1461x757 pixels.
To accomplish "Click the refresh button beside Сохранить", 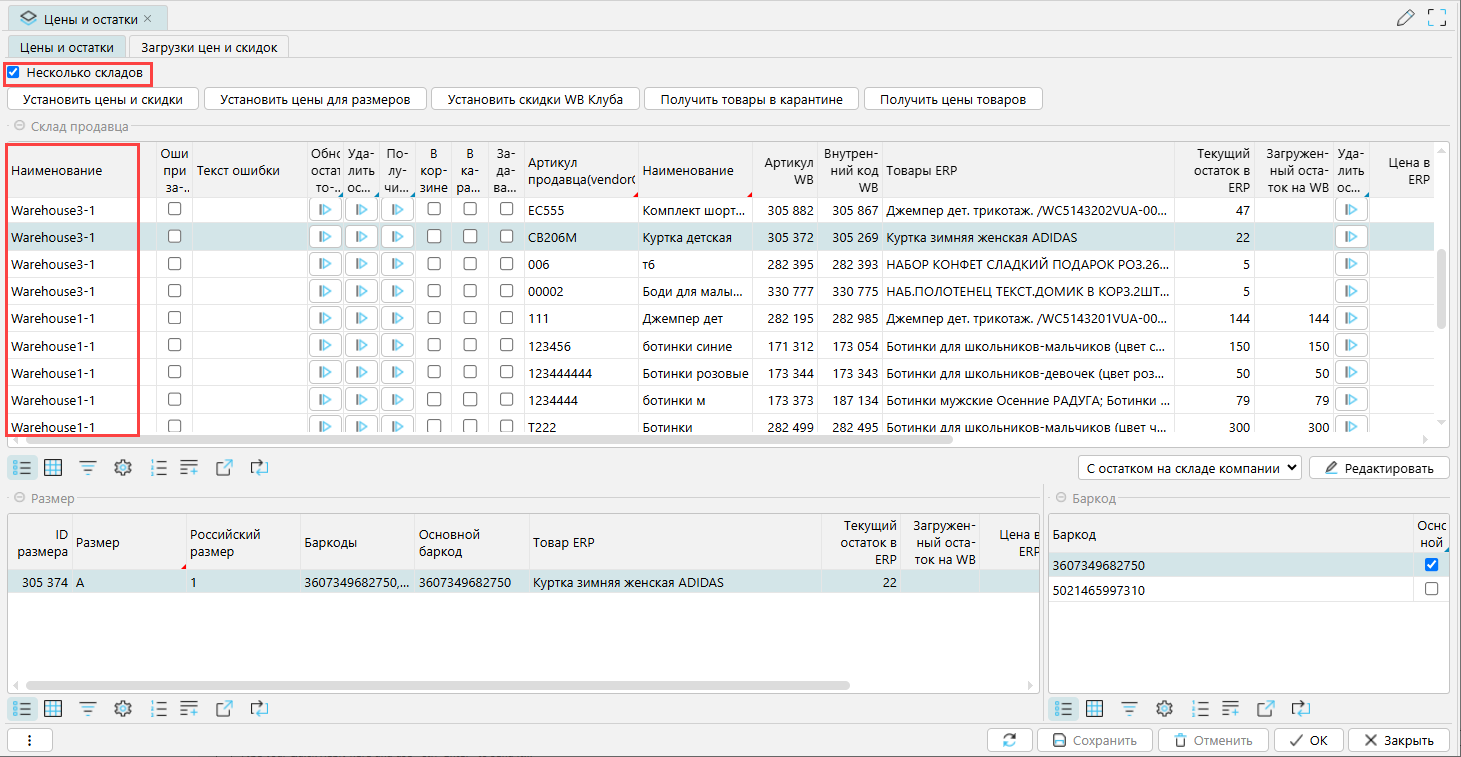I will [1010, 740].
